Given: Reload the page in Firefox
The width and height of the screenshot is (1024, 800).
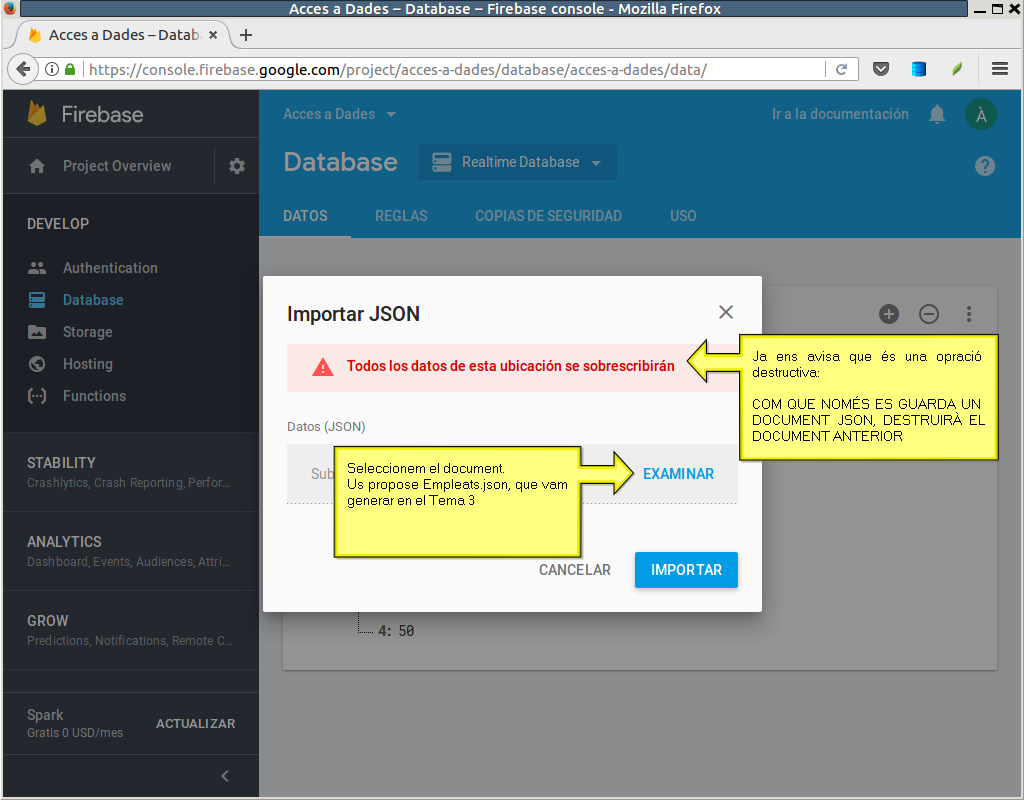Looking at the screenshot, I should 841,69.
